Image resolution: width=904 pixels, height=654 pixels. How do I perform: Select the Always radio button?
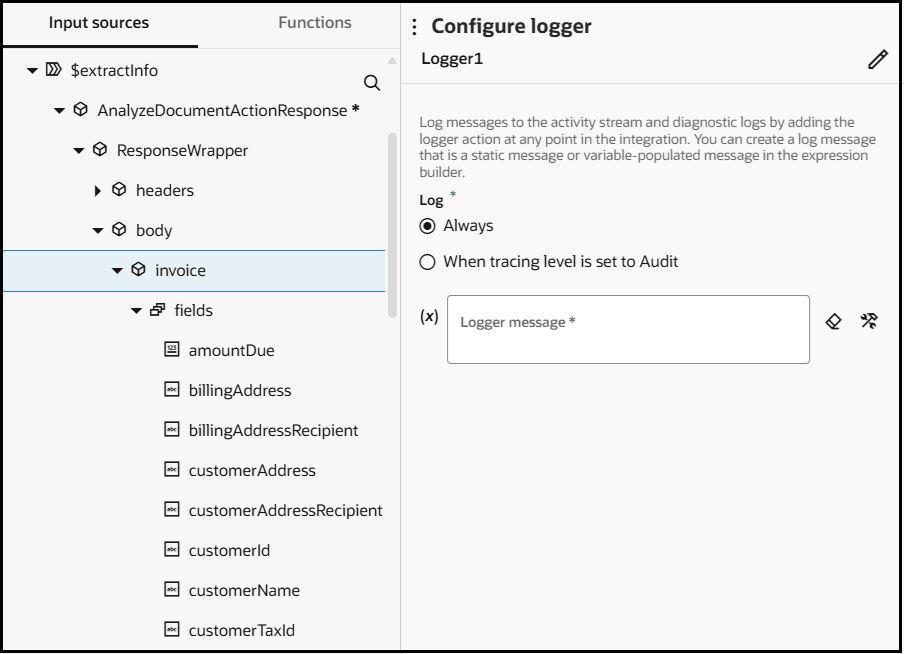click(427, 226)
